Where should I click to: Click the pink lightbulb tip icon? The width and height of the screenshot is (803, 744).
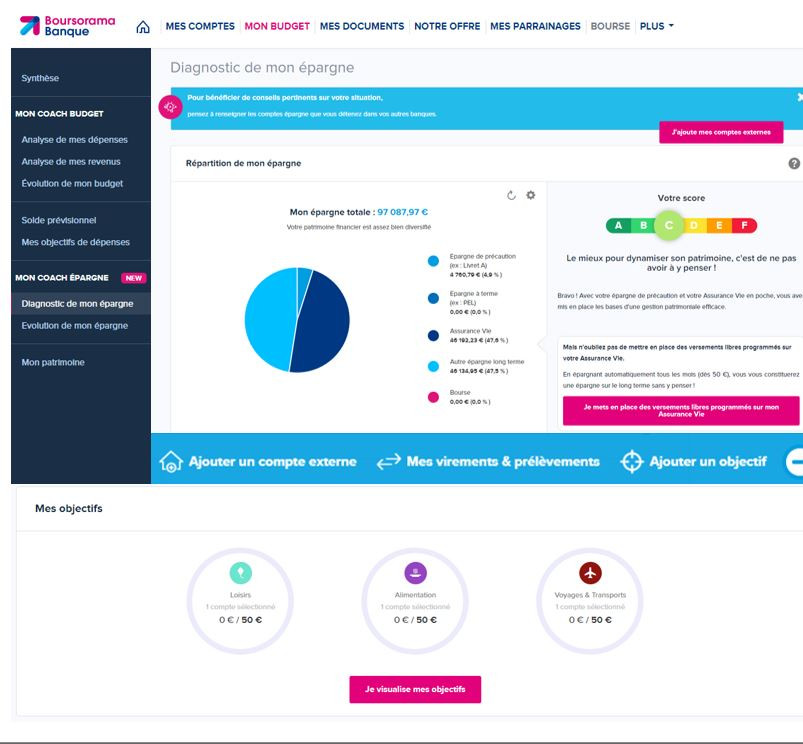171,107
